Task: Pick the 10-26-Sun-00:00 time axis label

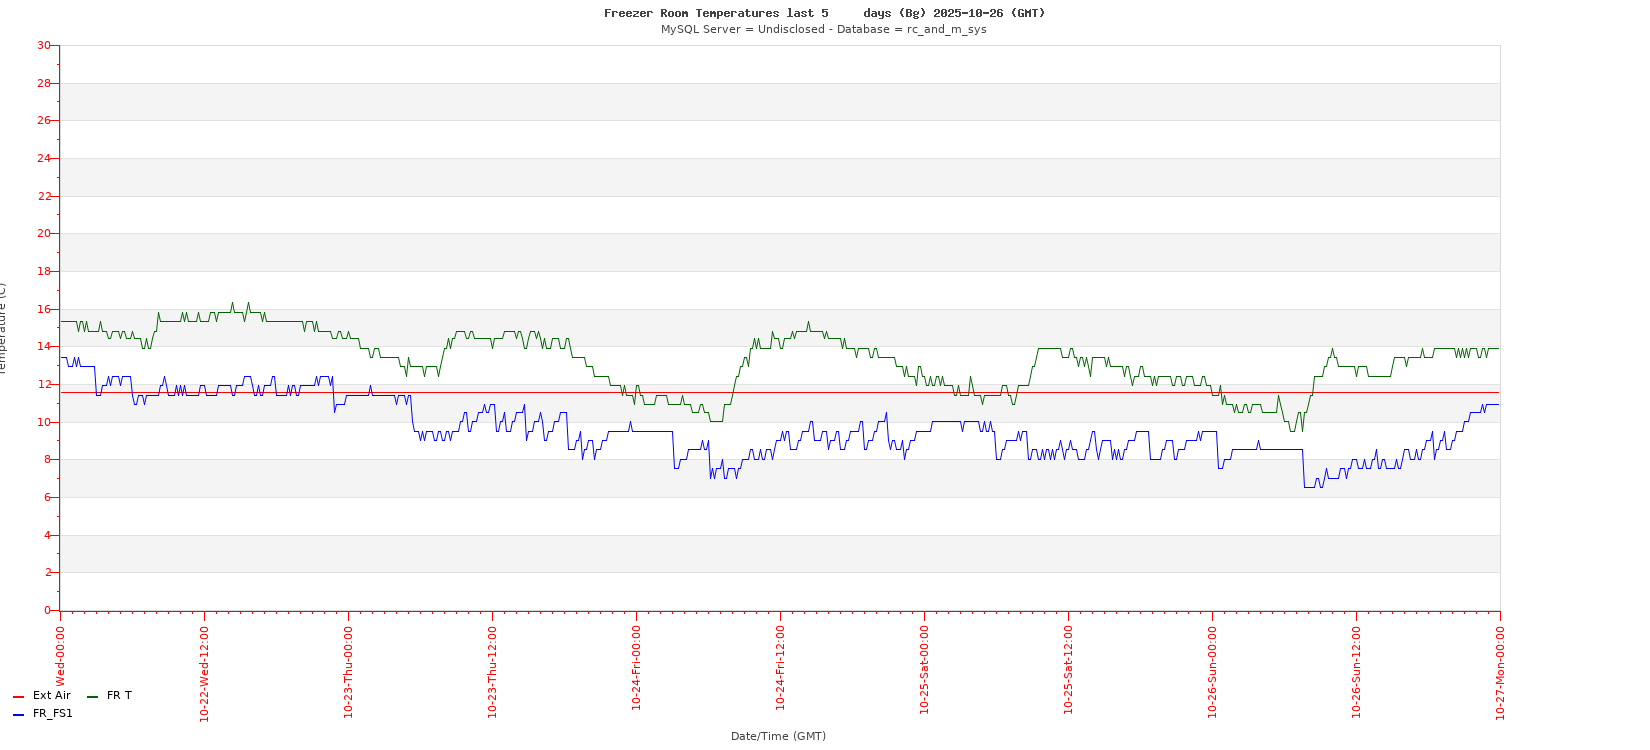Action: [1212, 673]
